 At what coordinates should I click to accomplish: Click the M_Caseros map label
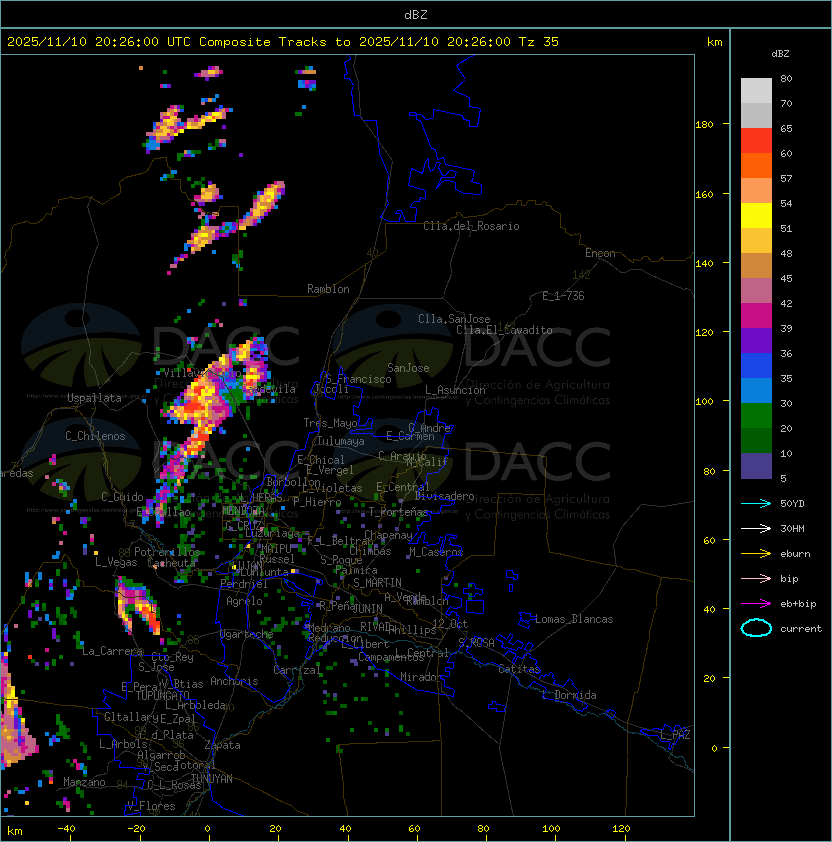click(436, 552)
